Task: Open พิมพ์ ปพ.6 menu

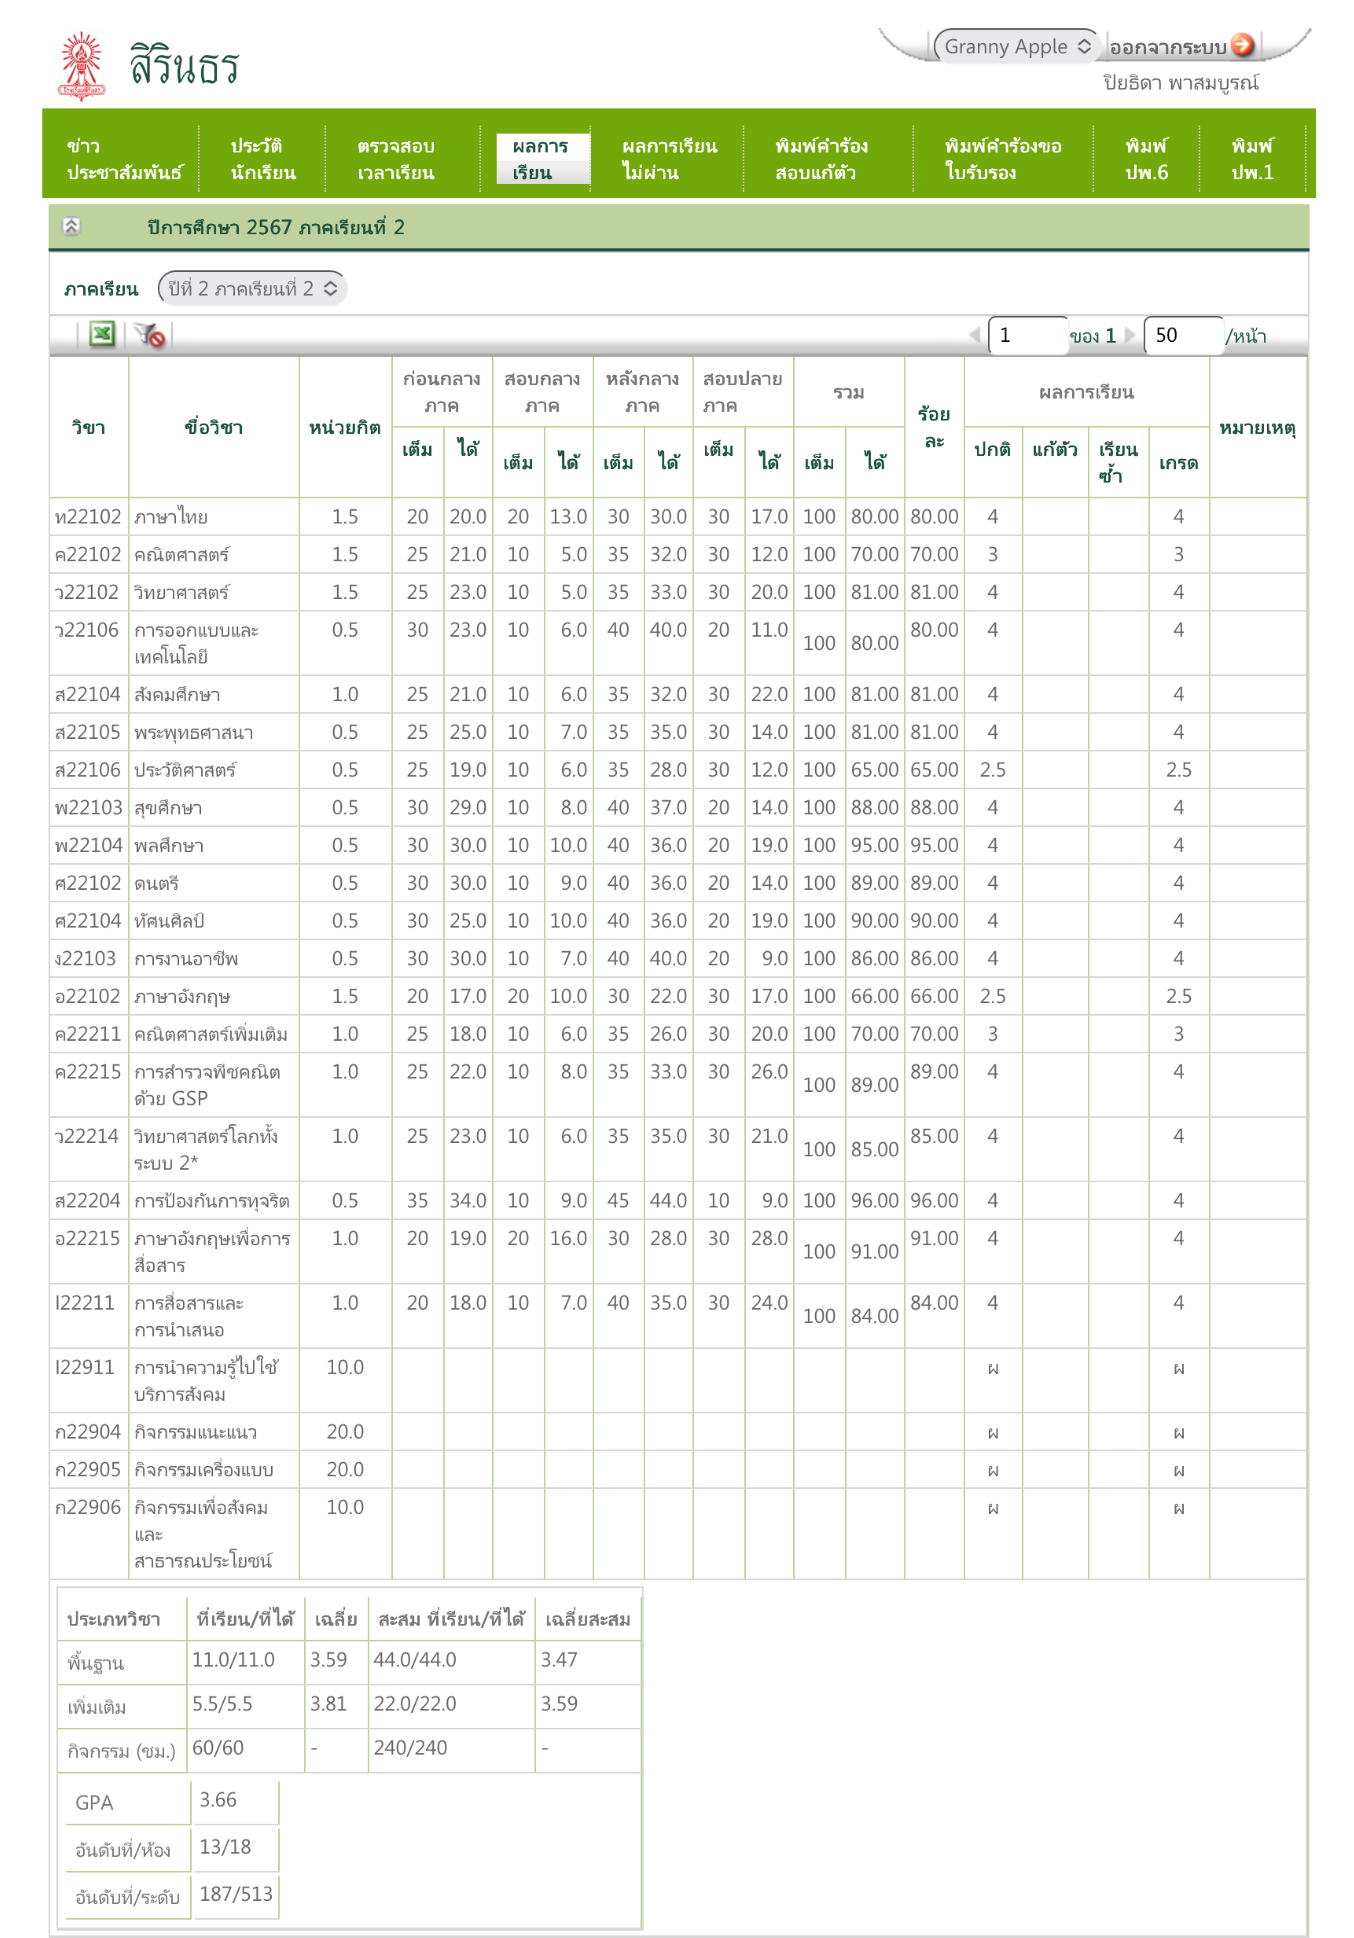Action: [1146, 159]
